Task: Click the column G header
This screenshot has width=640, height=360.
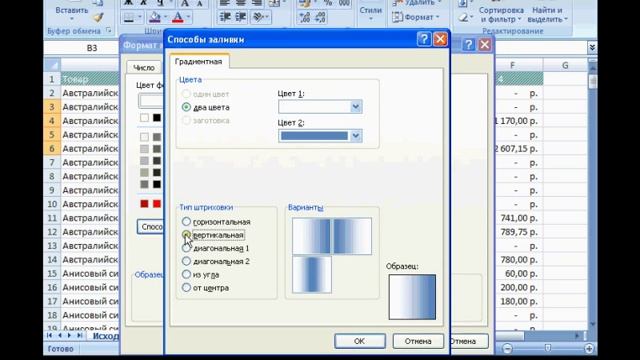Action: pyautogui.click(x=565, y=65)
